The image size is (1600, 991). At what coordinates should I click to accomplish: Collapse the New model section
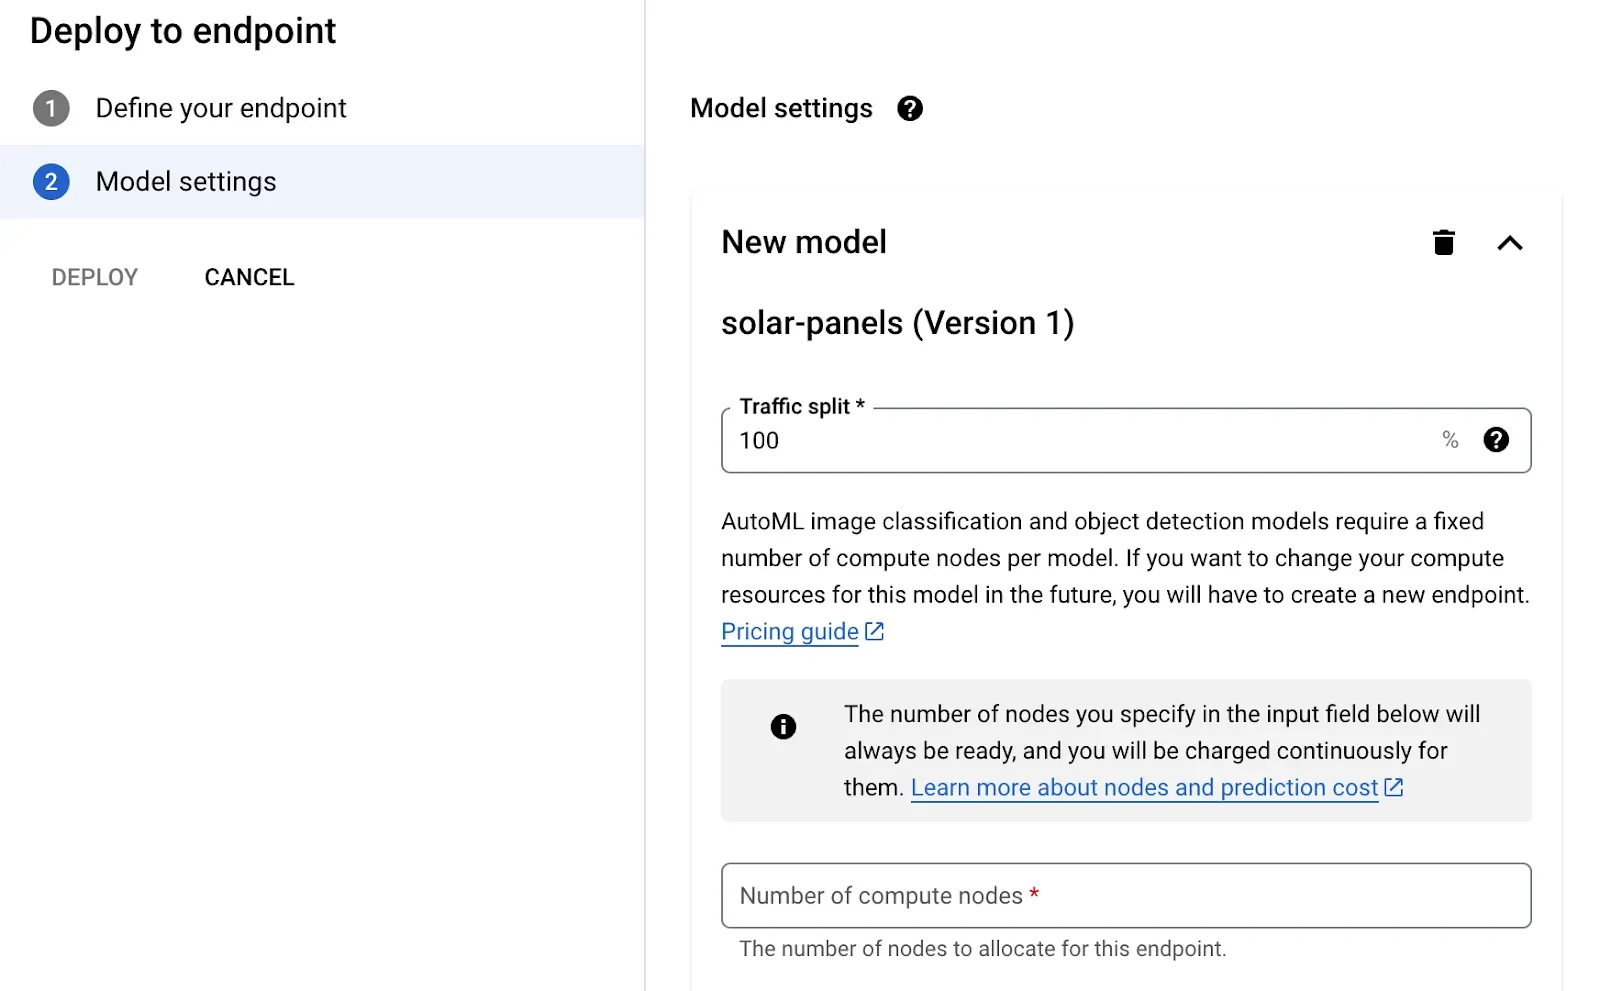[x=1509, y=243]
